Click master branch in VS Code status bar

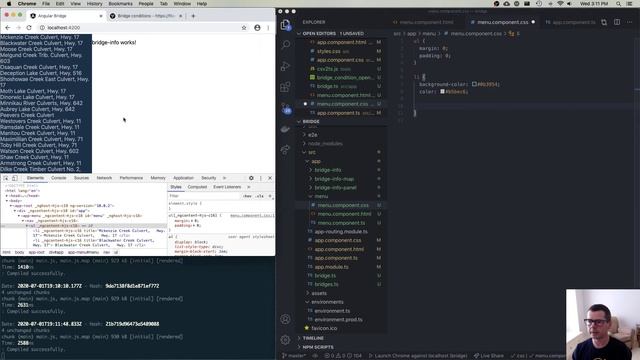point(295,356)
